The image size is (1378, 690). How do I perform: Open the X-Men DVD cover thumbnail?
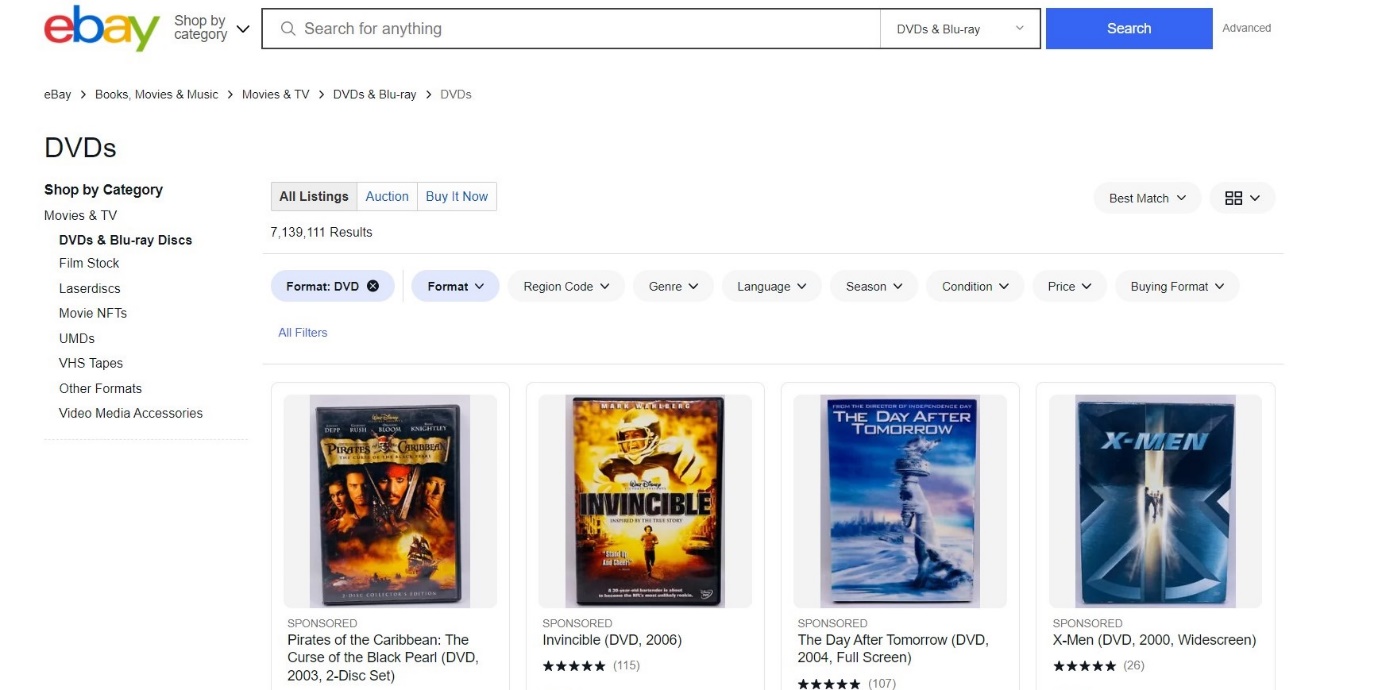point(1155,501)
